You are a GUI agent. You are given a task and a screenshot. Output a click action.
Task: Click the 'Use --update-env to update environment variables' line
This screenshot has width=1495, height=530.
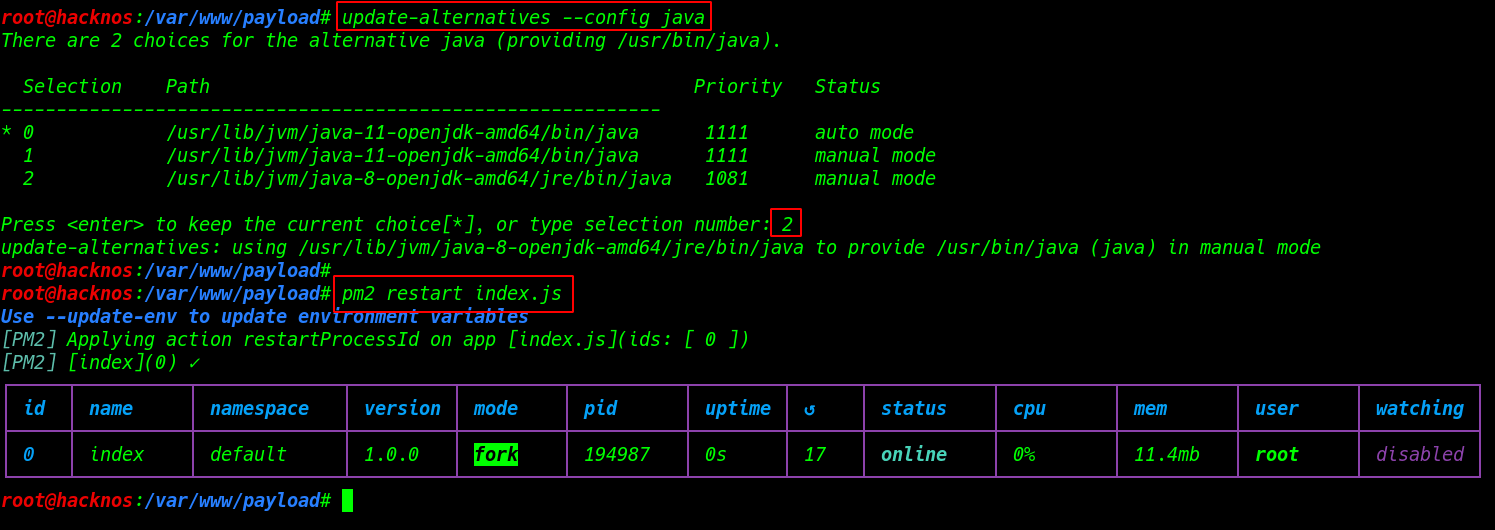click(x=265, y=317)
